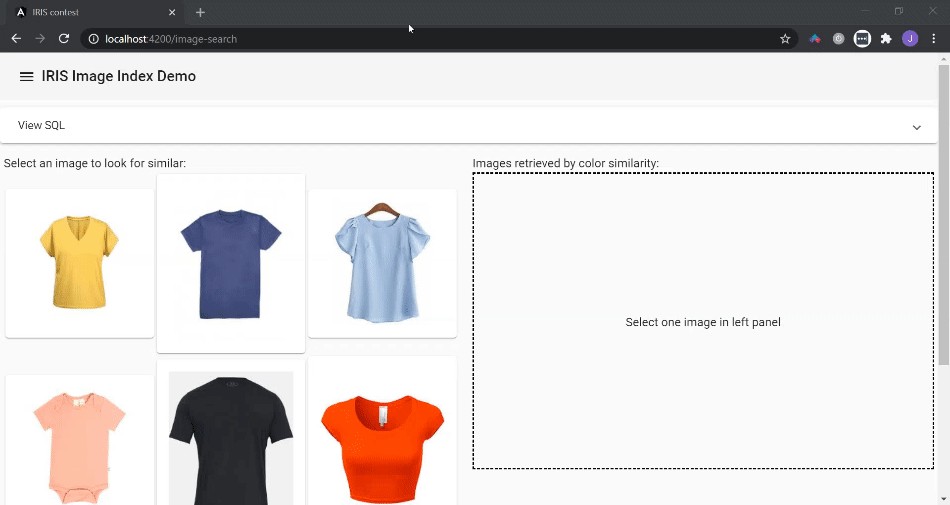This screenshot has width=950, height=505.
Task: Select the light blue ruffle blouse image
Action: pos(382,263)
